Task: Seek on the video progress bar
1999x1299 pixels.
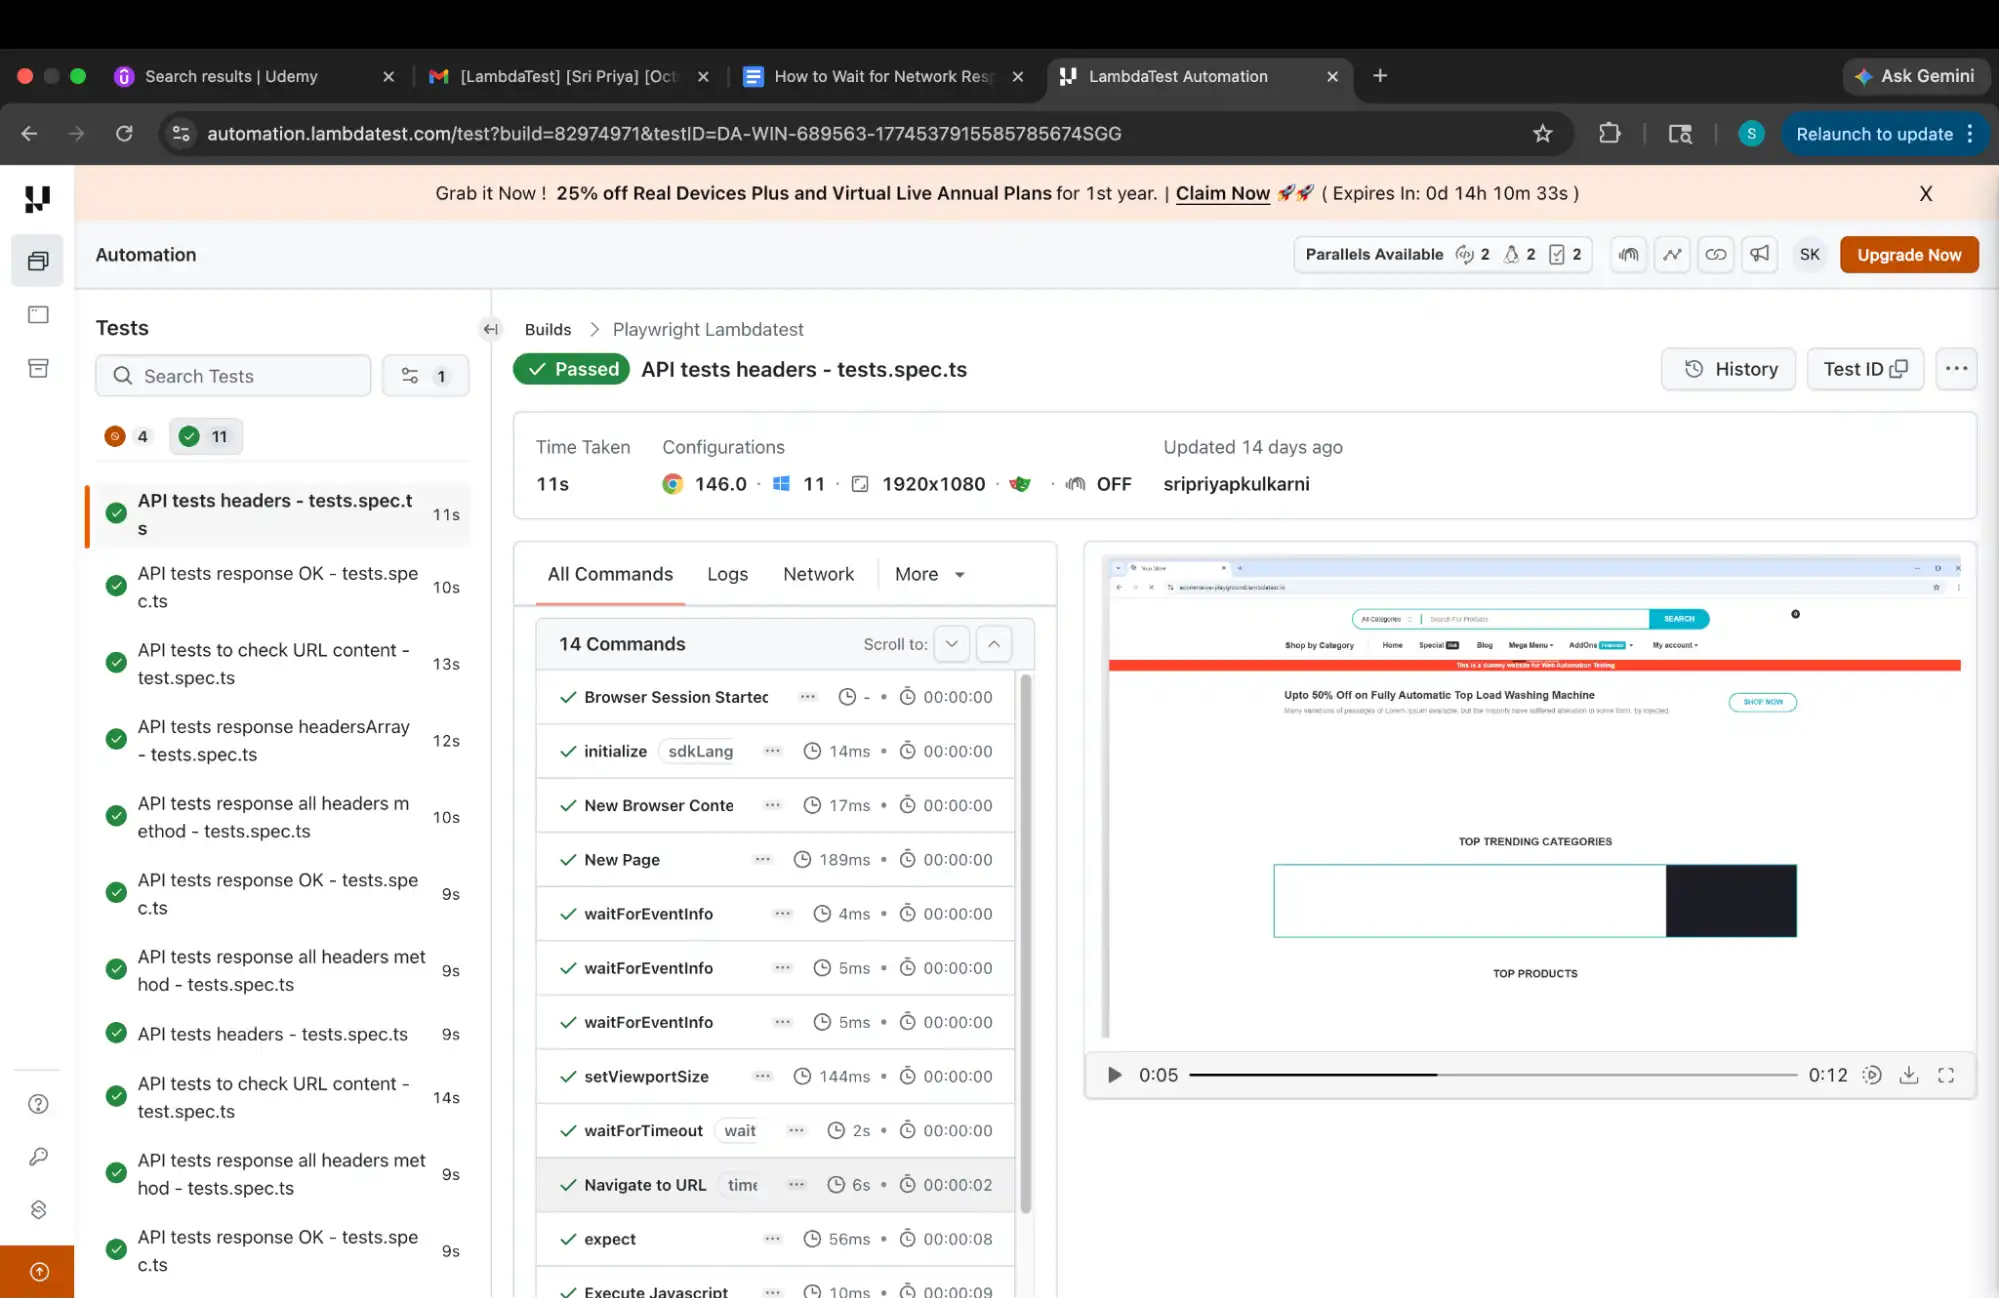Action: click(1493, 1075)
